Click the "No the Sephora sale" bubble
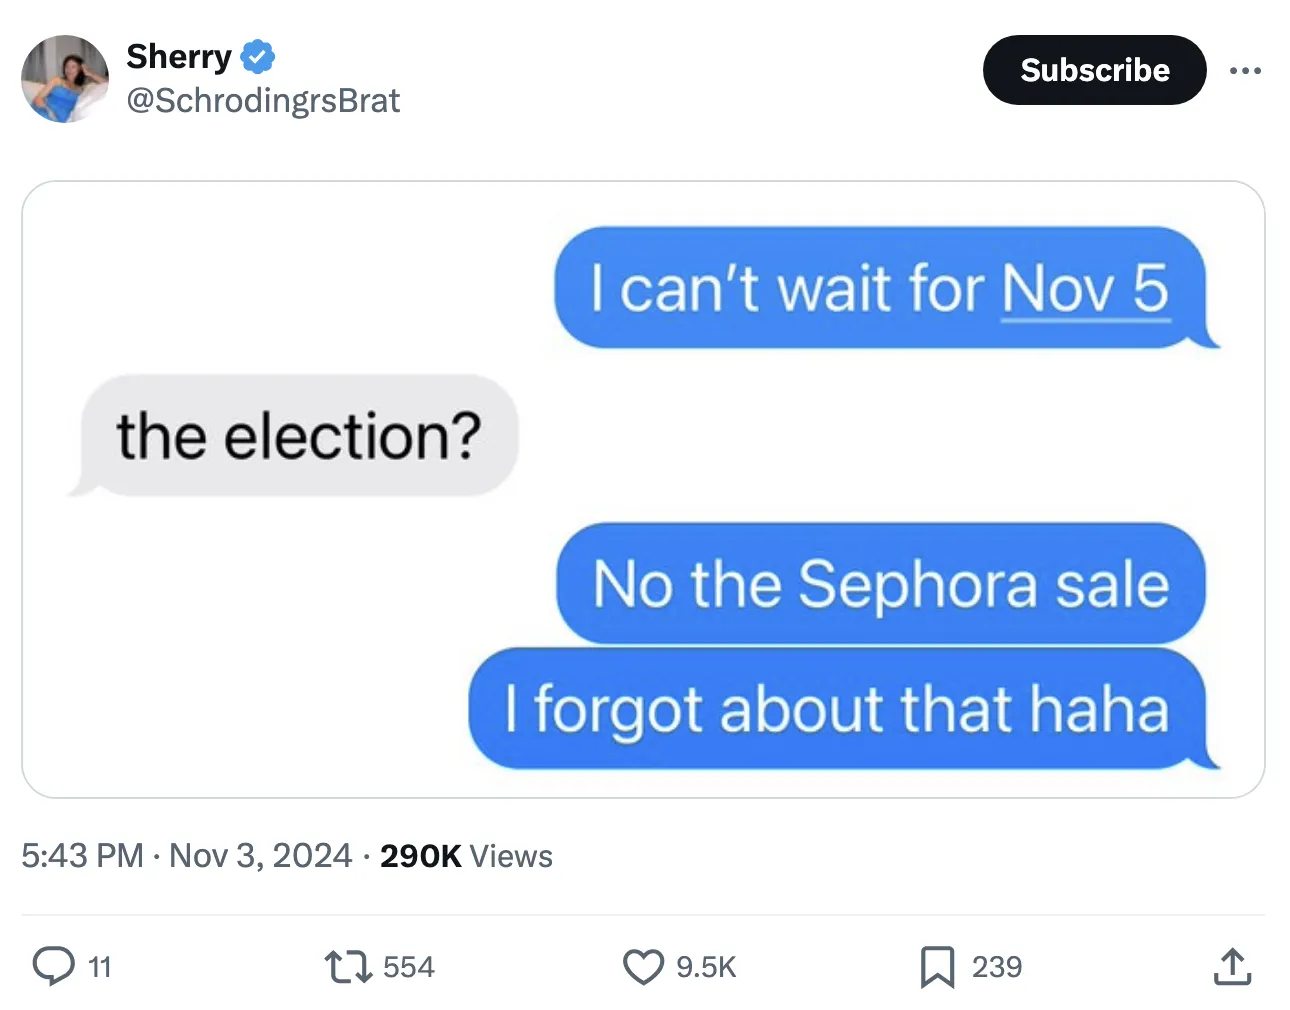 [x=880, y=583]
